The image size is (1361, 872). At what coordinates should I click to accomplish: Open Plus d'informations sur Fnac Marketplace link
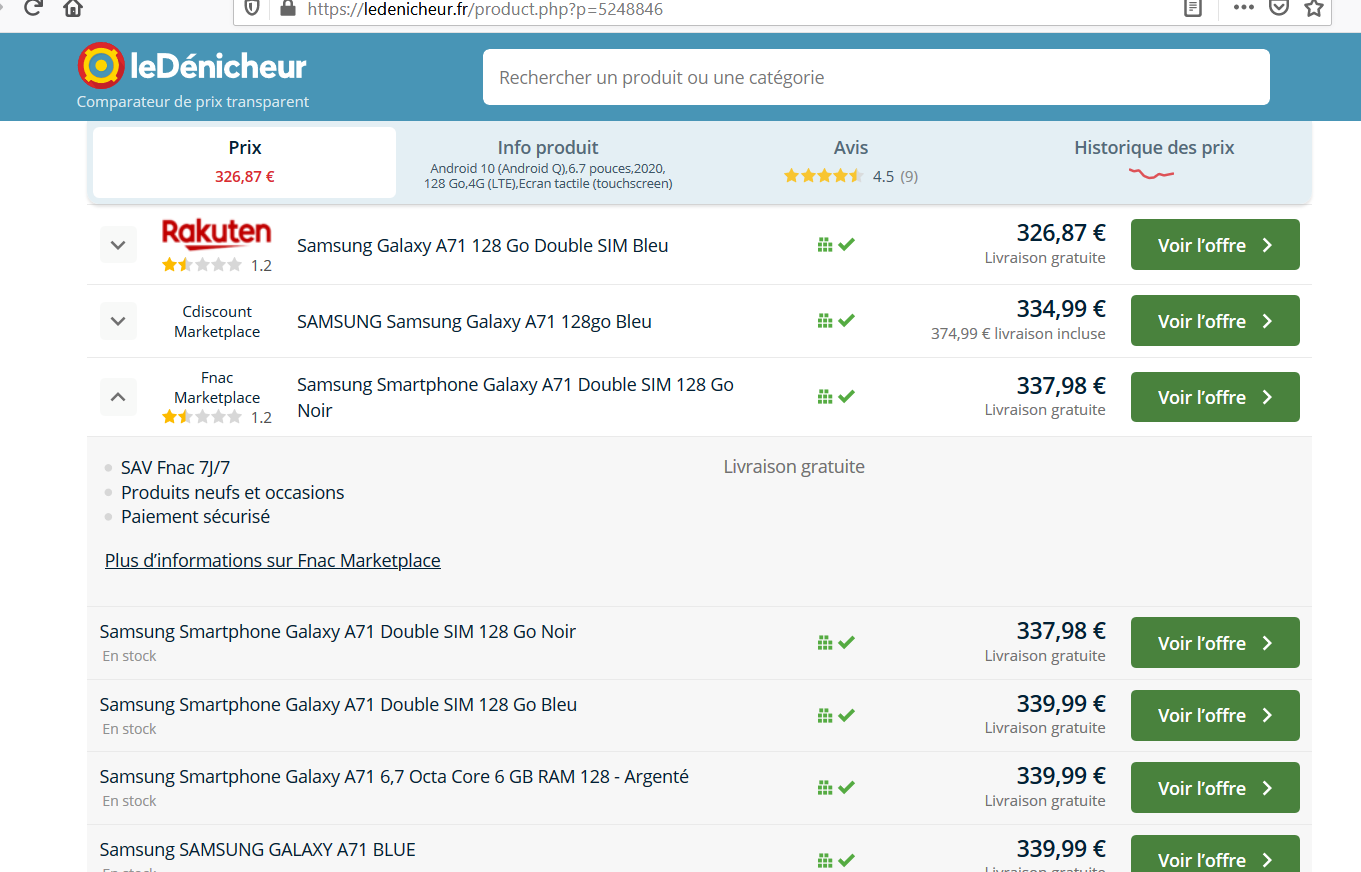[x=273, y=561]
